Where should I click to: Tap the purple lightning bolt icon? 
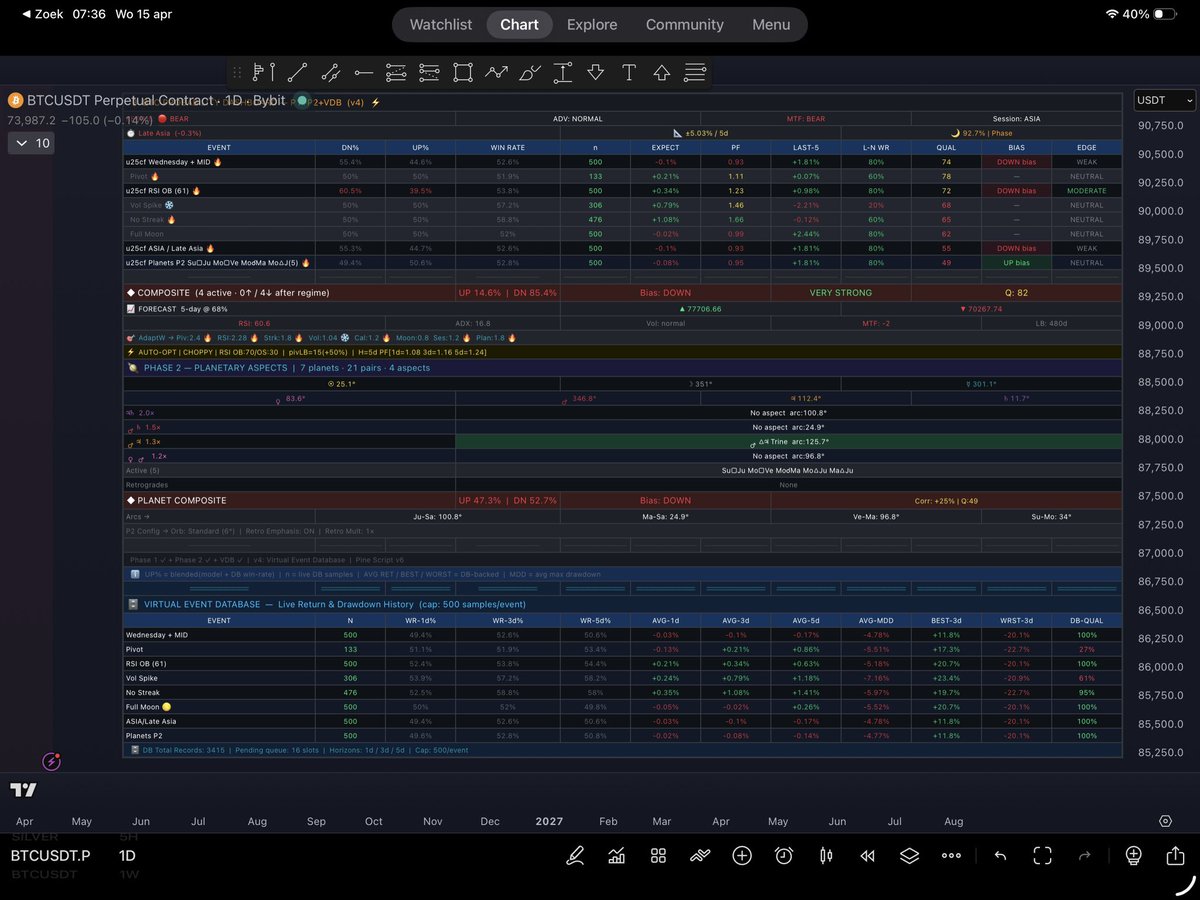tap(53, 762)
